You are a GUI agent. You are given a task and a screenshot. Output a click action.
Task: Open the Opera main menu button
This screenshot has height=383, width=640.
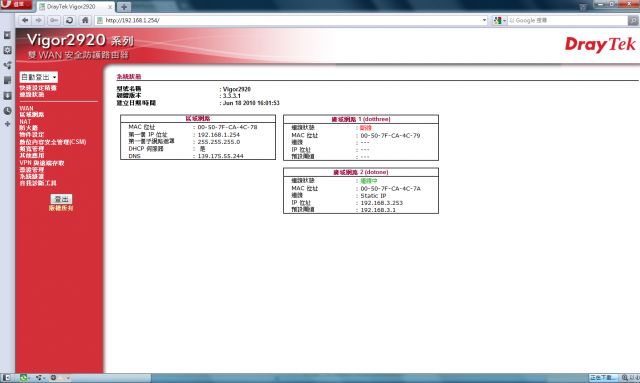pyautogui.click(x=16, y=4)
